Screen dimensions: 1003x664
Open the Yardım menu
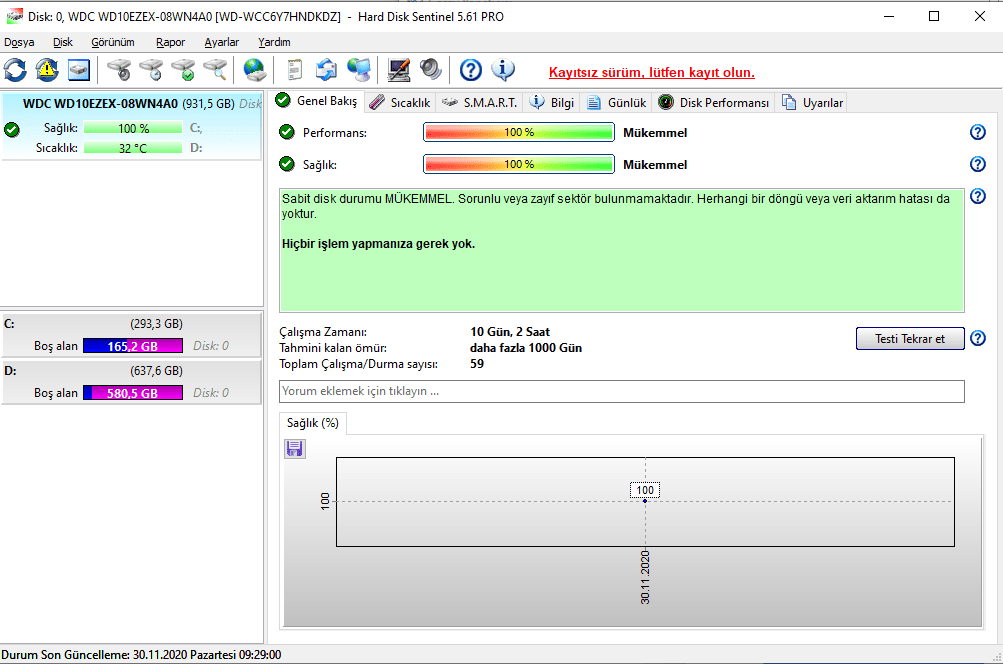coord(274,42)
